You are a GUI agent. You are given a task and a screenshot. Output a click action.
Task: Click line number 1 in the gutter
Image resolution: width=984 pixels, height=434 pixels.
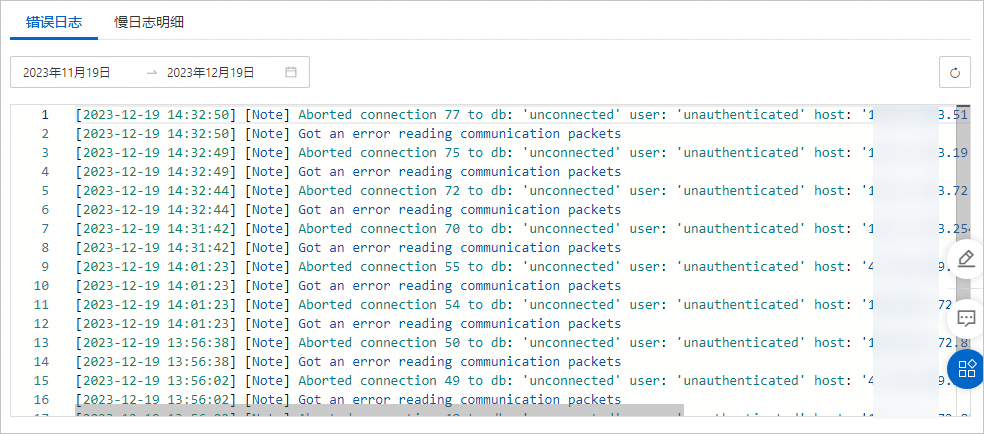click(44, 115)
